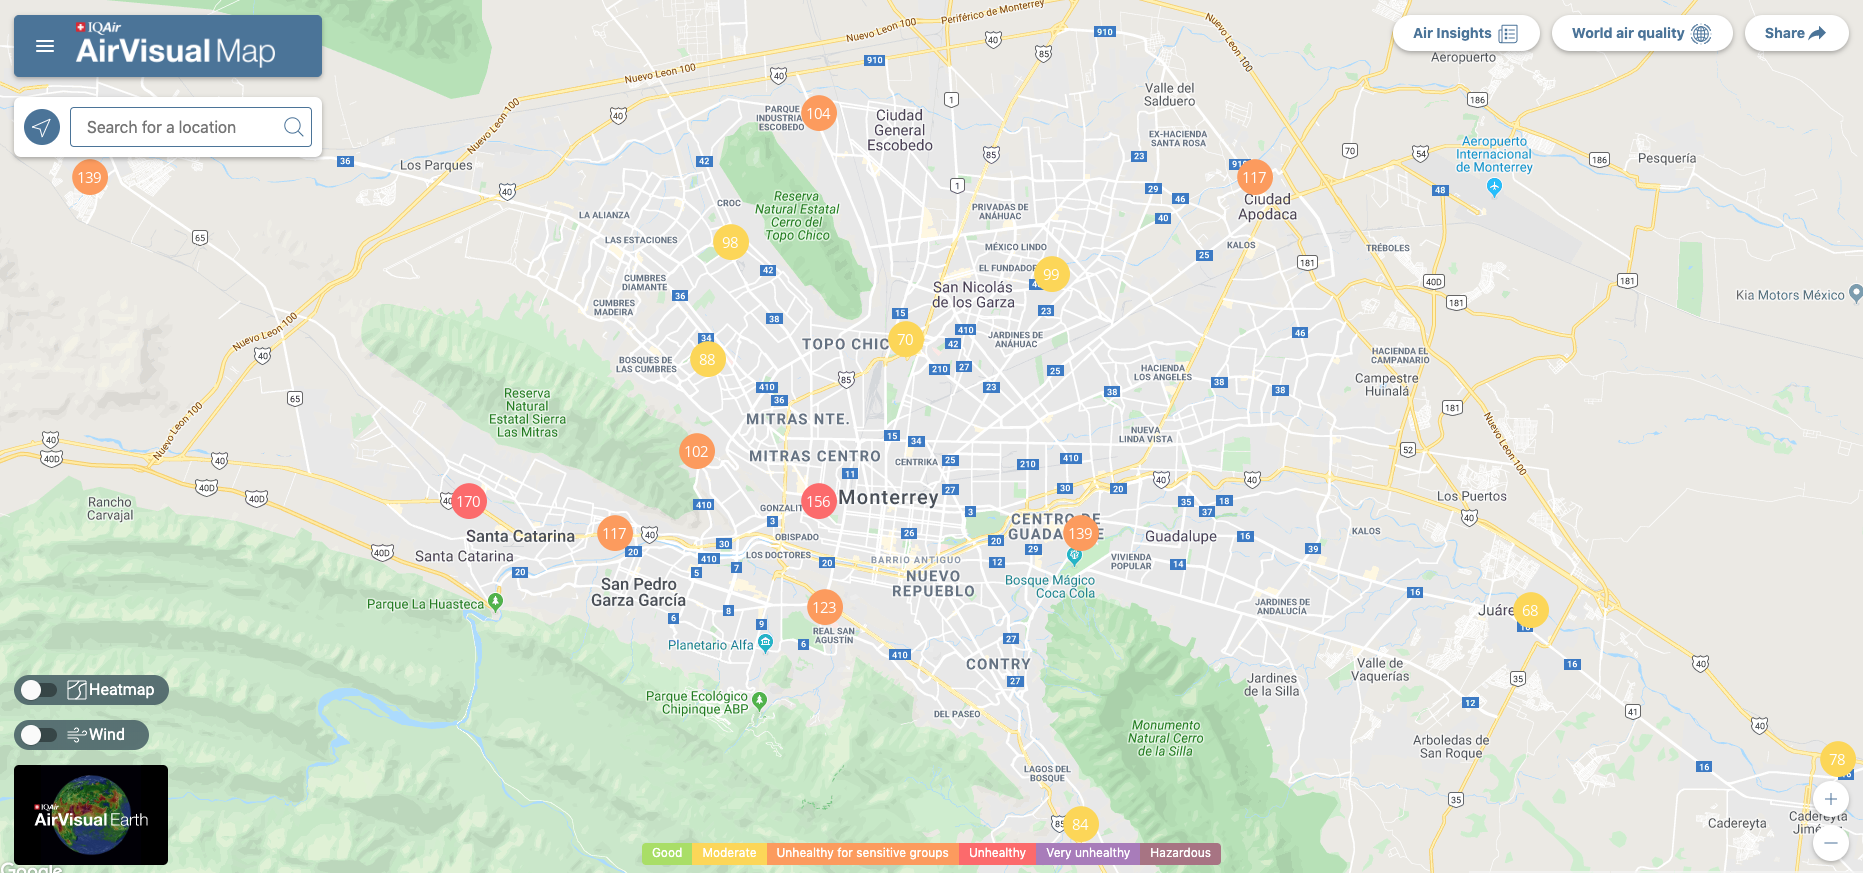
Task: Click the Planetario Alfa pin
Action: tap(765, 643)
